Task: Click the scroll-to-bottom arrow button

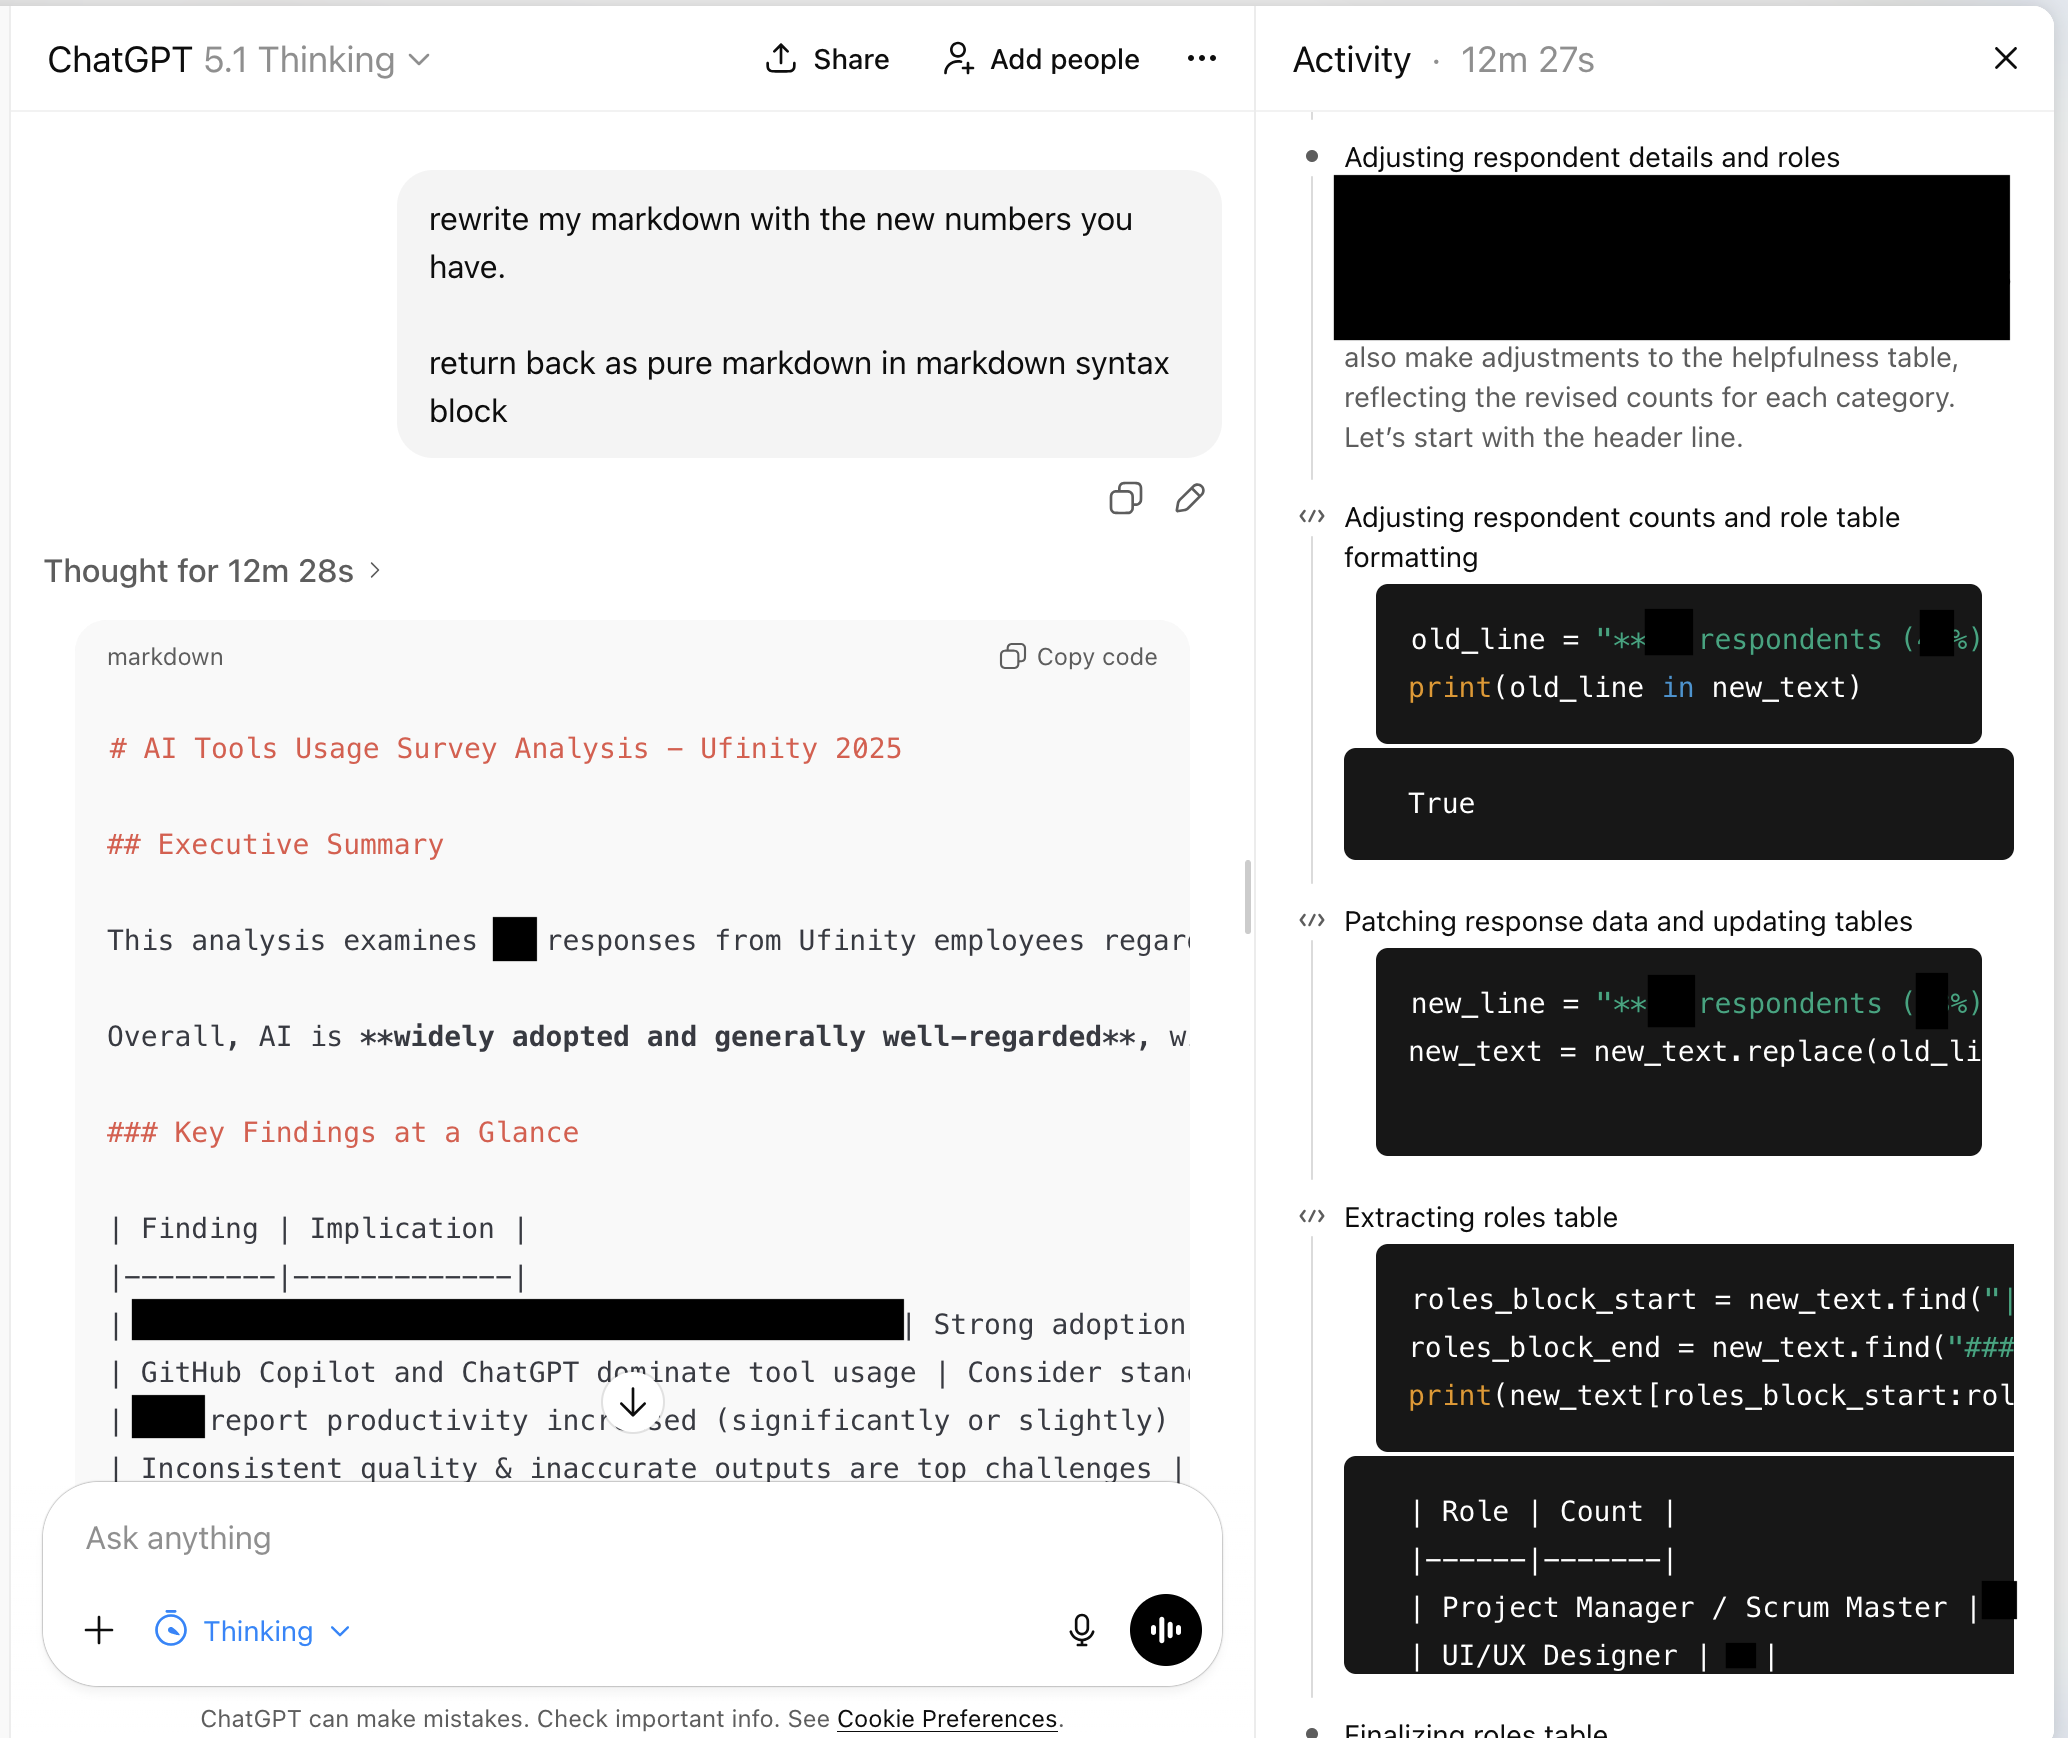Action: 633,1404
